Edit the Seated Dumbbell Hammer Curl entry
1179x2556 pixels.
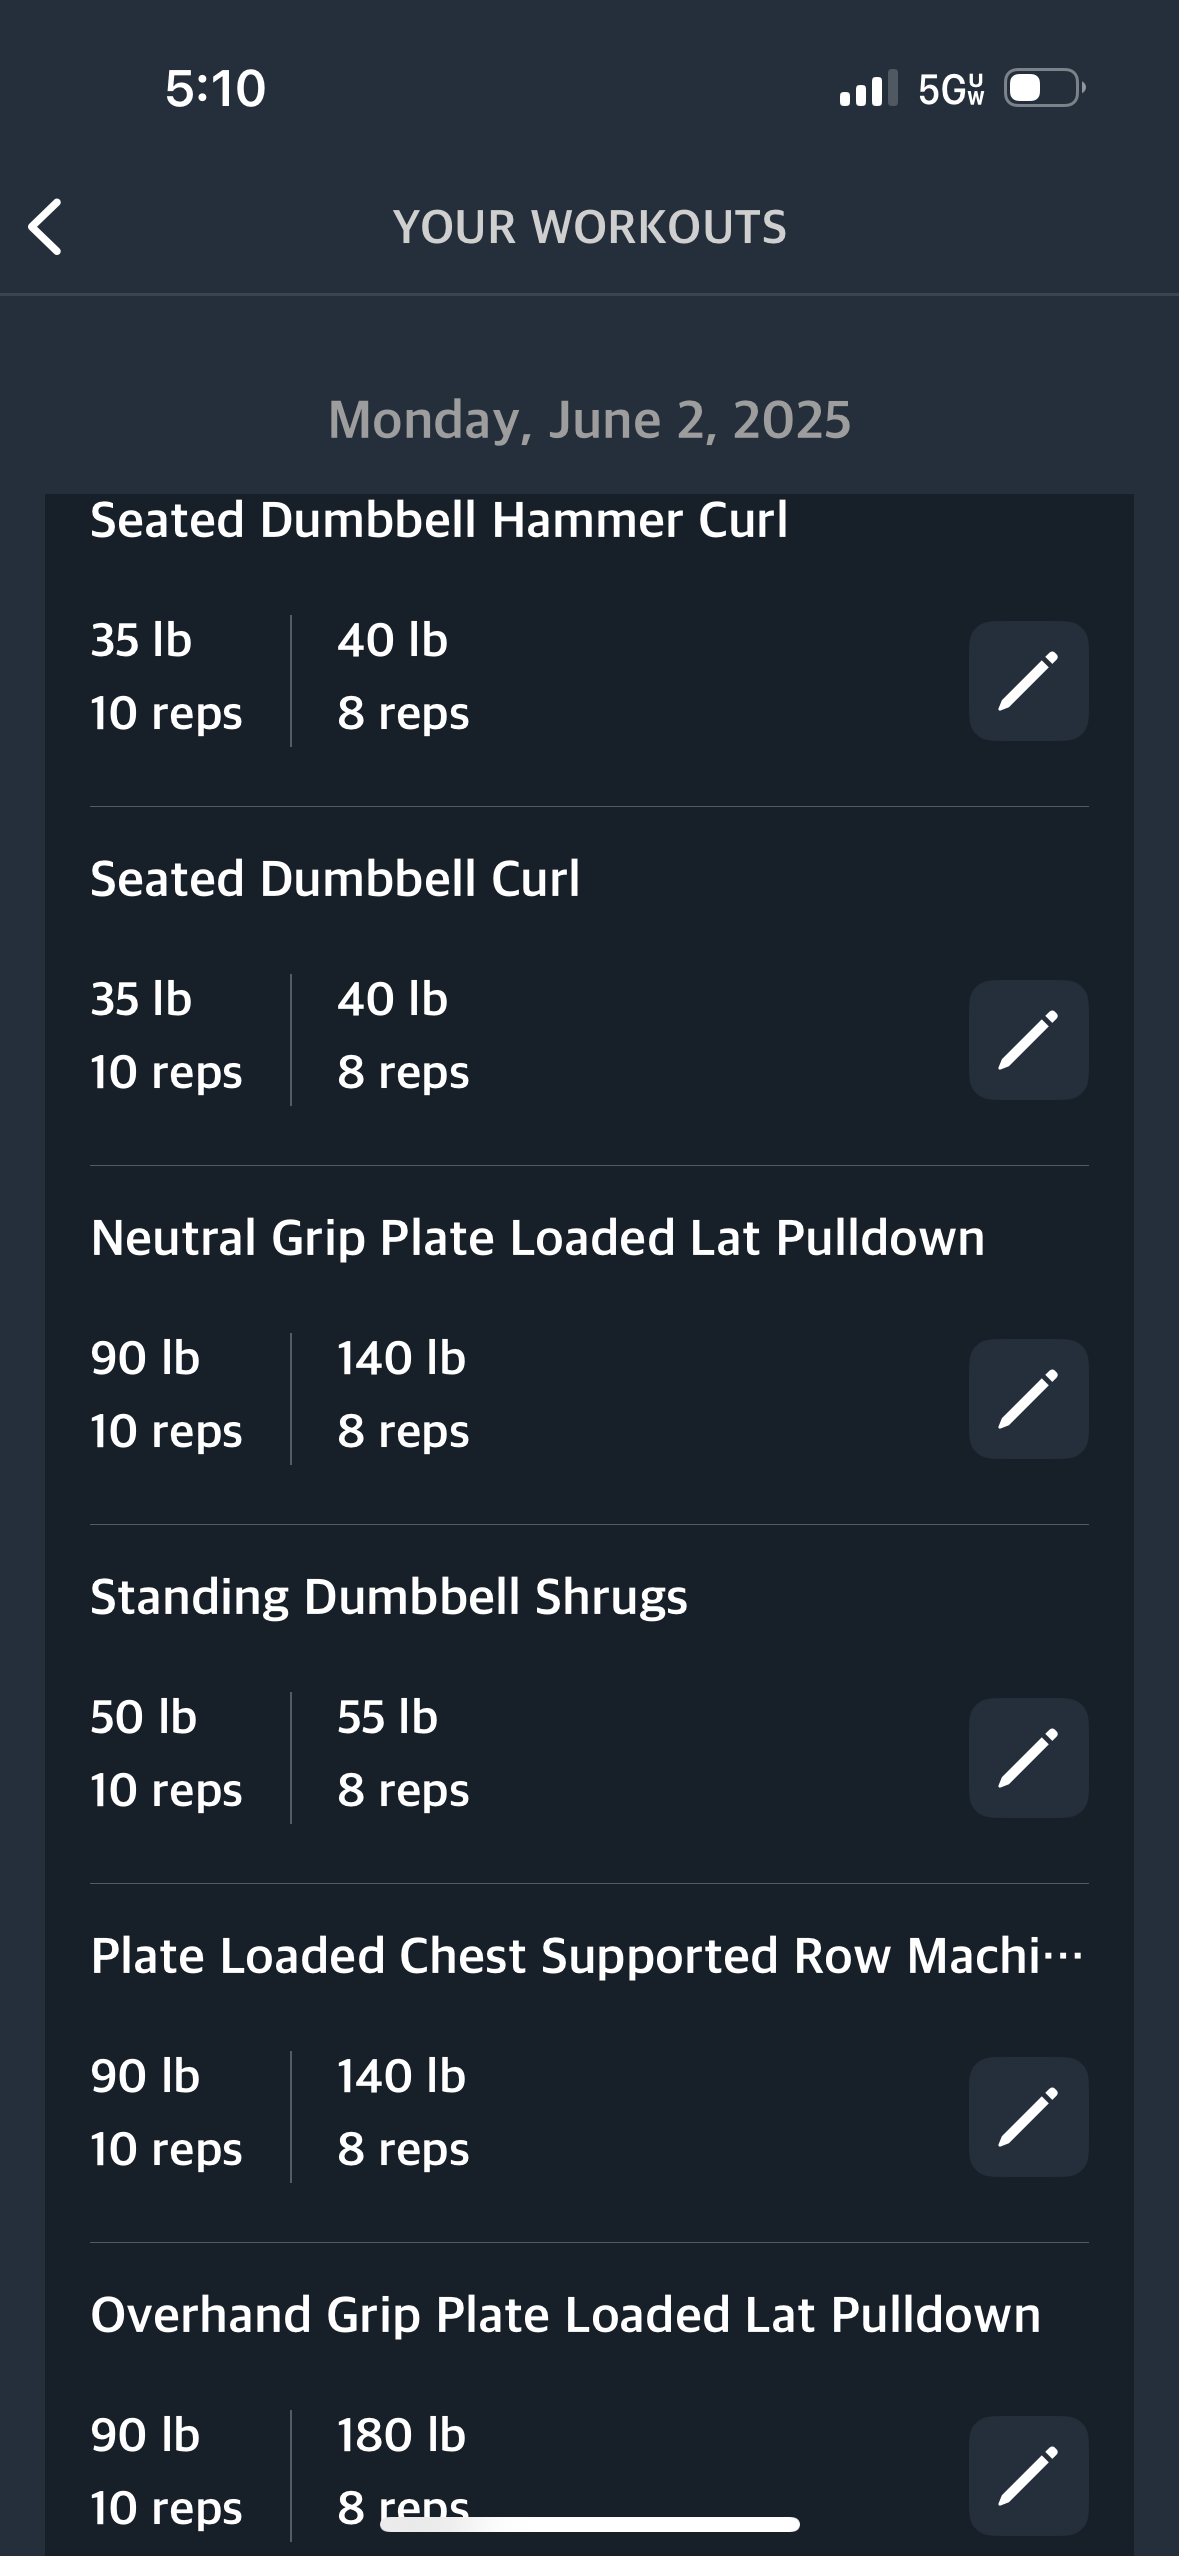point(1028,681)
